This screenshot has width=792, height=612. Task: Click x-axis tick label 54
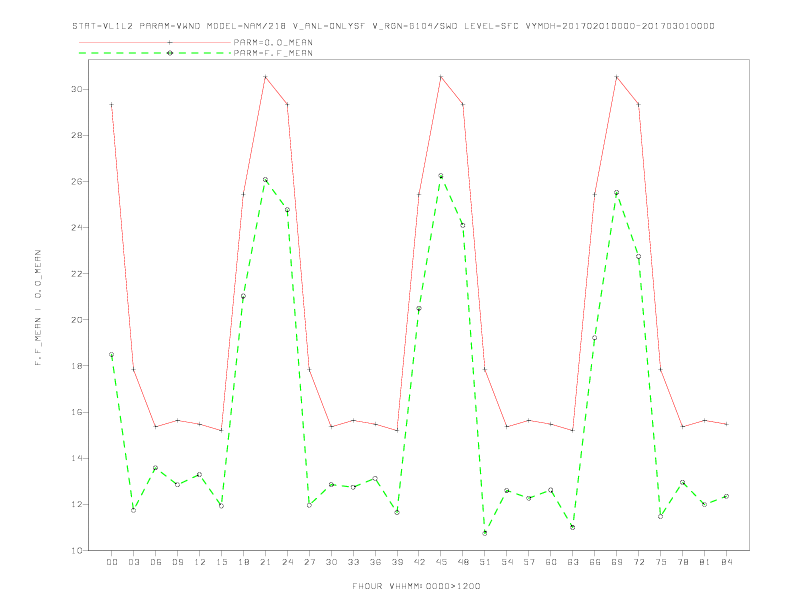[507, 562]
